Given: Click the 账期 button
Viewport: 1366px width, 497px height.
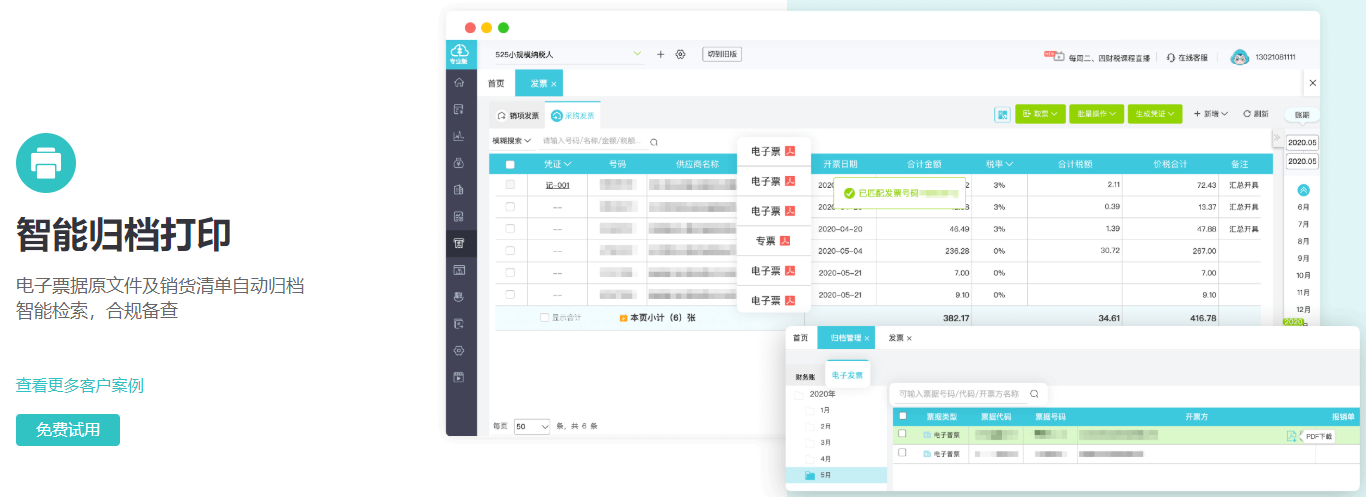Looking at the screenshot, I should [x=1301, y=115].
